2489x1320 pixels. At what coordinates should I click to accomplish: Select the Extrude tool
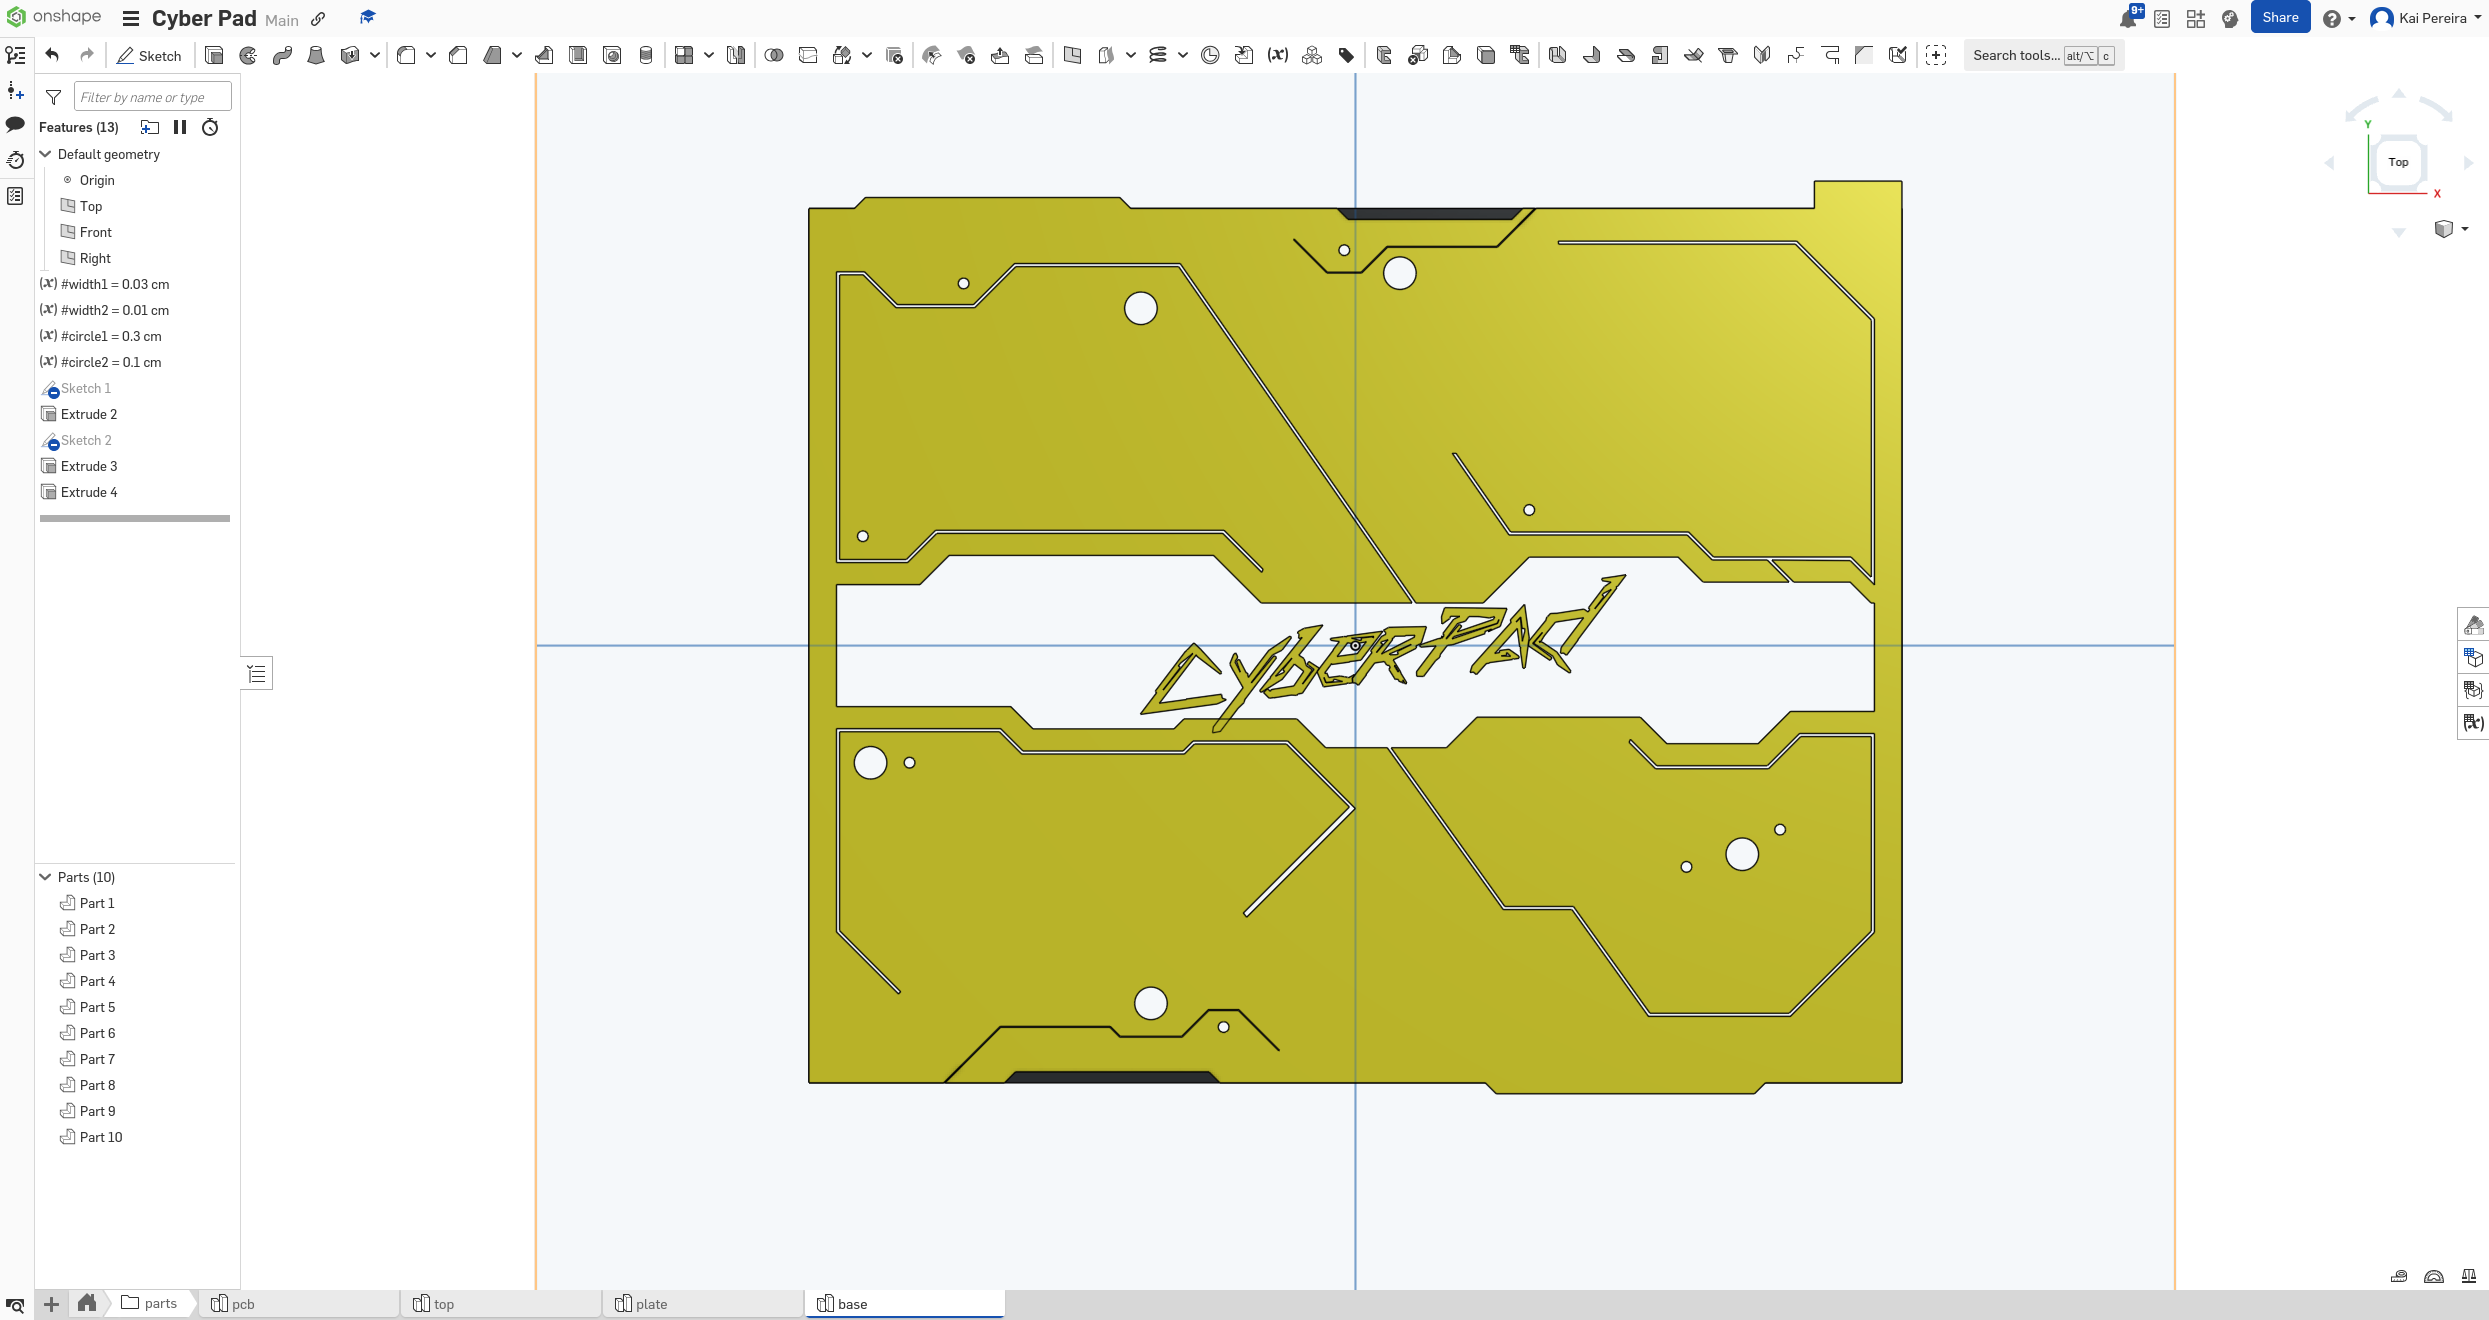[214, 55]
